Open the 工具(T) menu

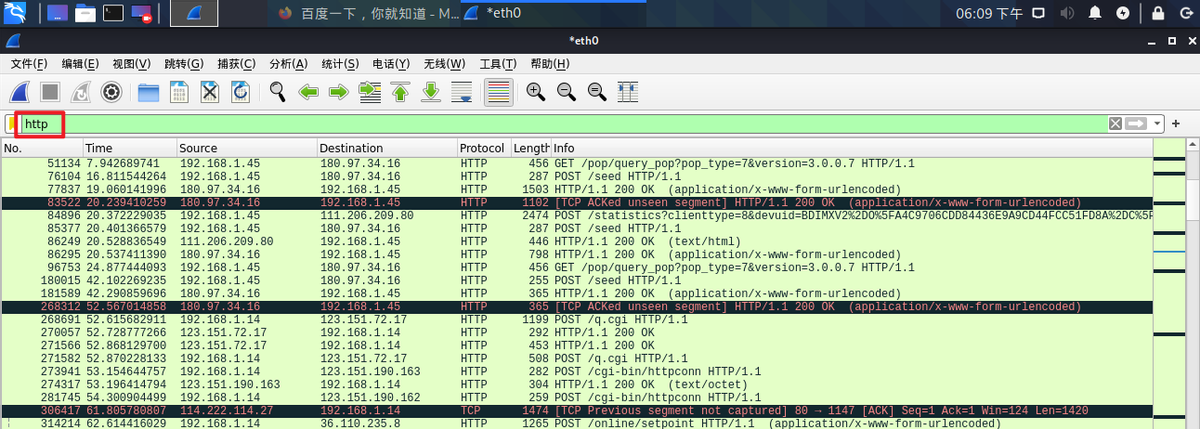(497, 63)
